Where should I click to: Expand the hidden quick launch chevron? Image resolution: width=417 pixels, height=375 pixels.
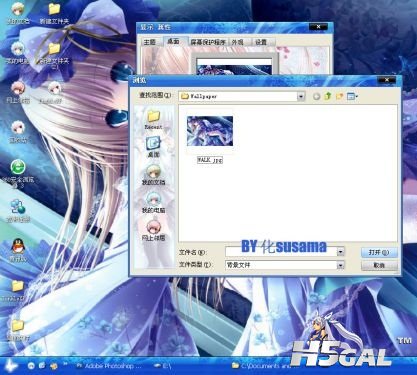(x=64, y=364)
